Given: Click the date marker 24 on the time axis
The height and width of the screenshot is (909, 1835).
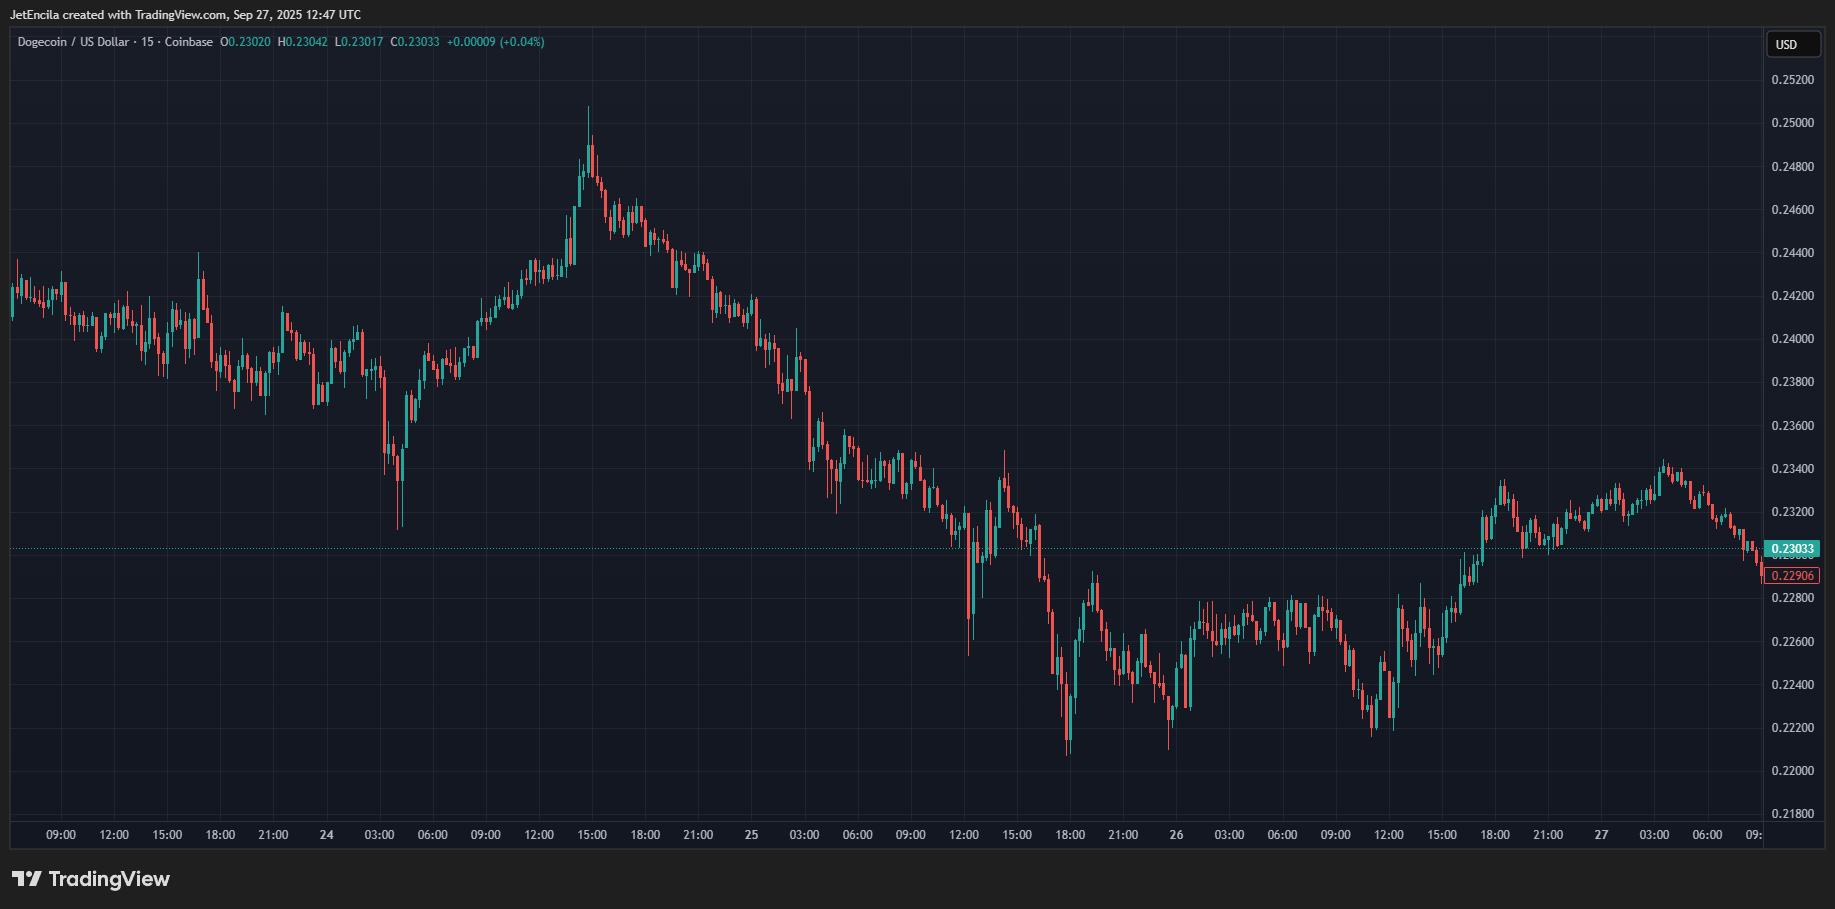Looking at the screenshot, I should 326,835.
